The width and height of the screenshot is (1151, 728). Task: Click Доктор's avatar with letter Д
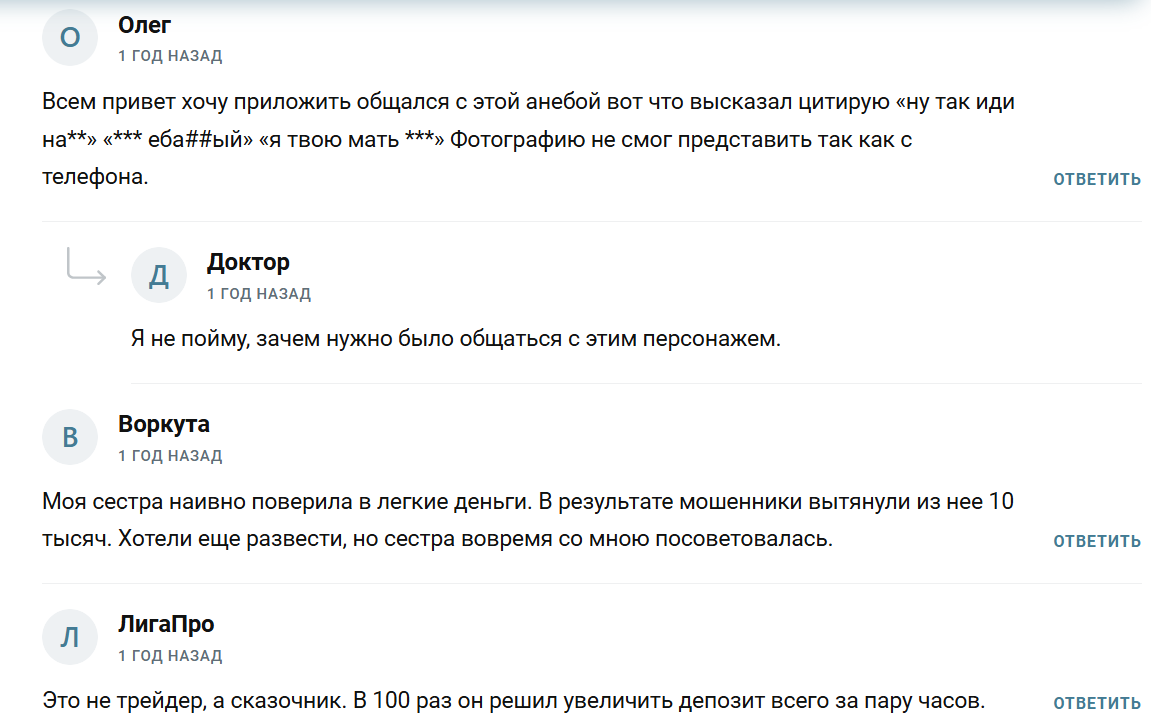pyautogui.click(x=158, y=275)
